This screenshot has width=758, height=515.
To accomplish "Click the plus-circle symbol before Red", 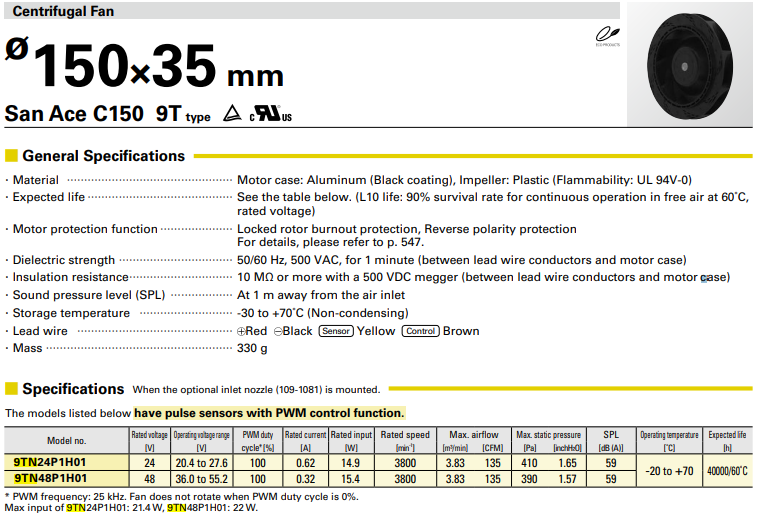I will [241, 331].
